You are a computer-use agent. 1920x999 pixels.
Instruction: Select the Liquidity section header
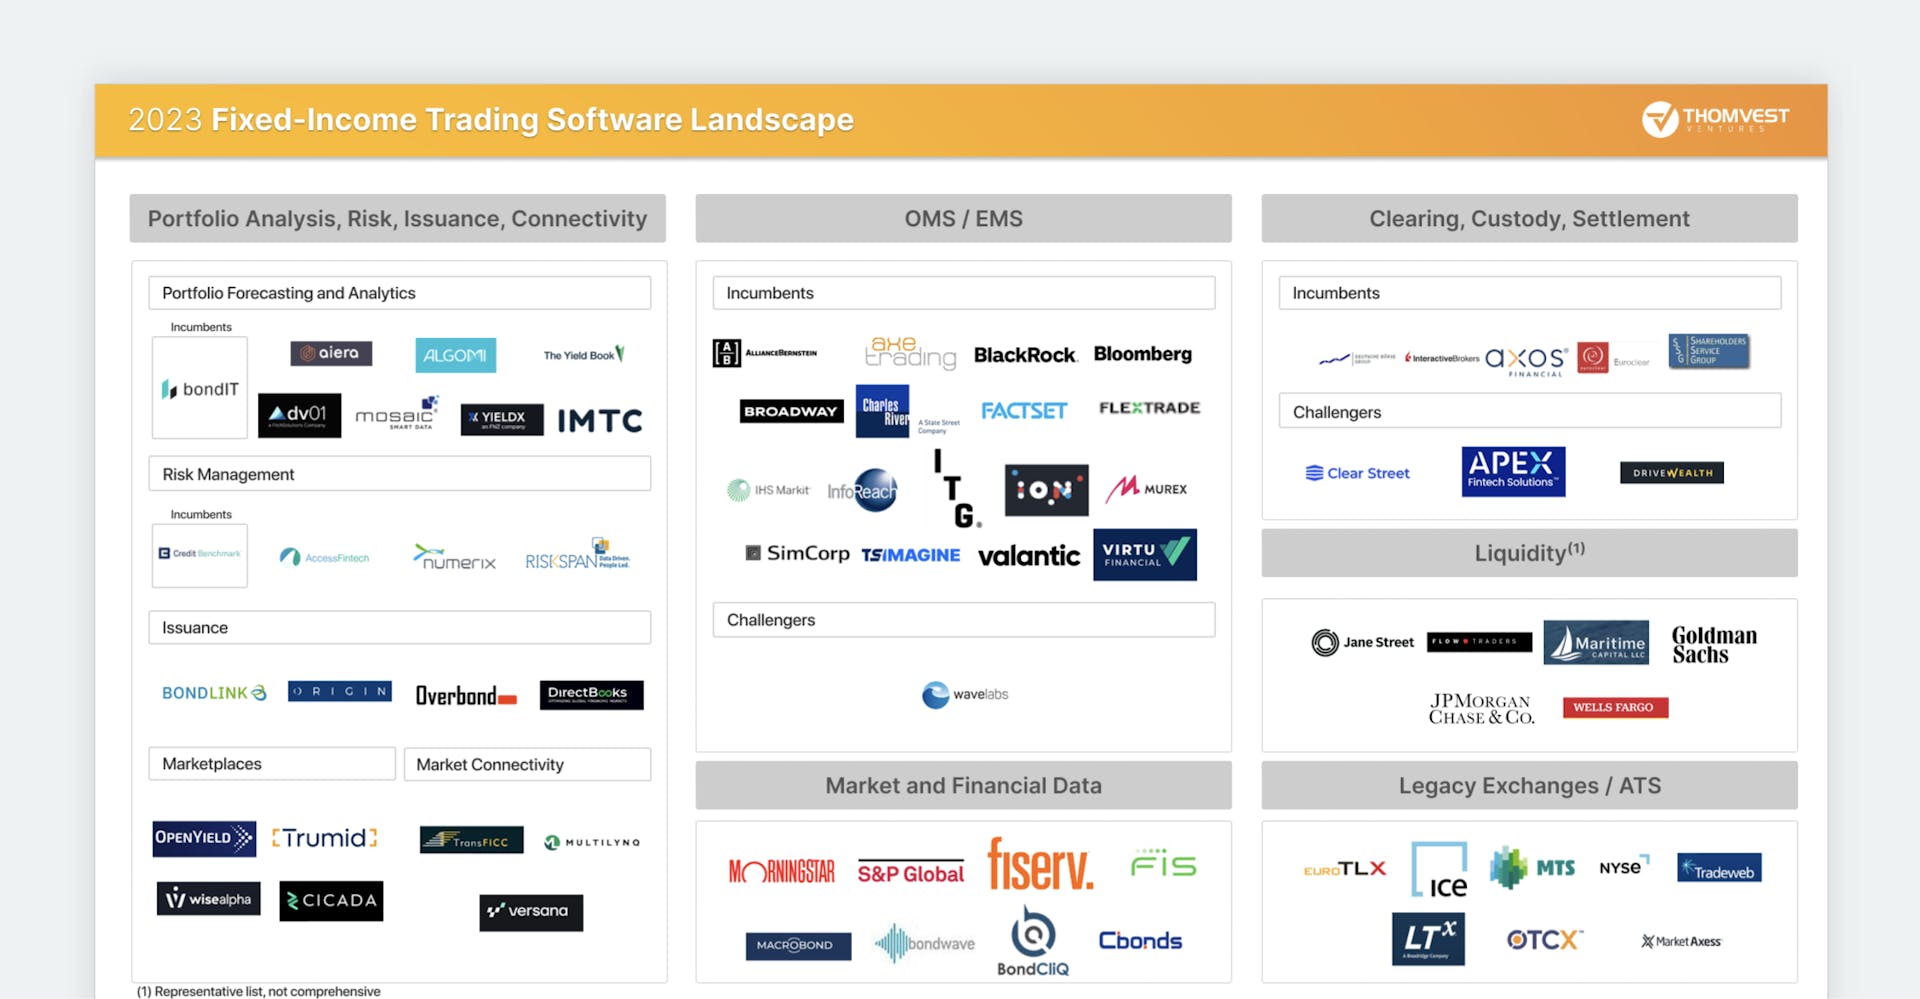click(x=1530, y=553)
